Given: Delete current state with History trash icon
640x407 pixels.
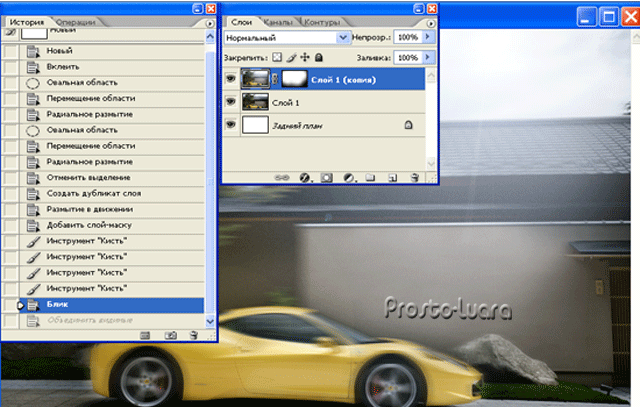Looking at the screenshot, I should click(x=193, y=336).
